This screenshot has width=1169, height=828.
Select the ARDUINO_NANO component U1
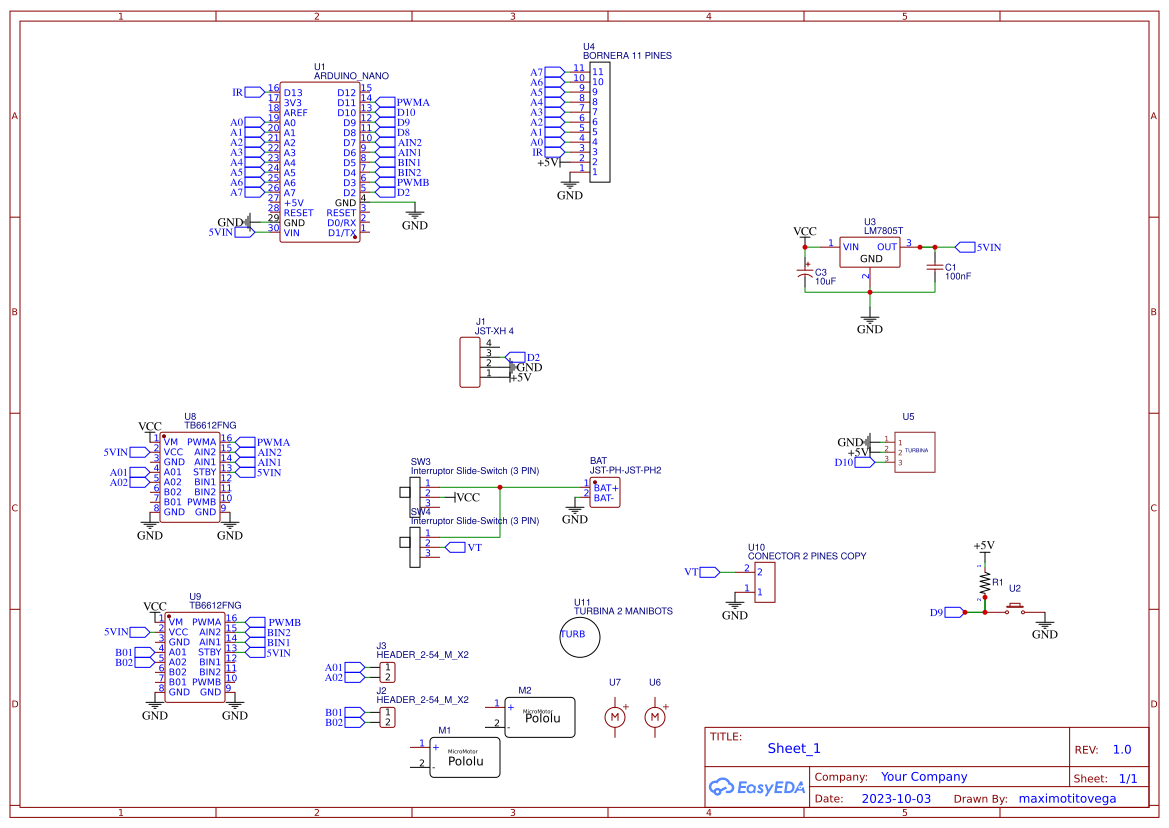(320, 160)
